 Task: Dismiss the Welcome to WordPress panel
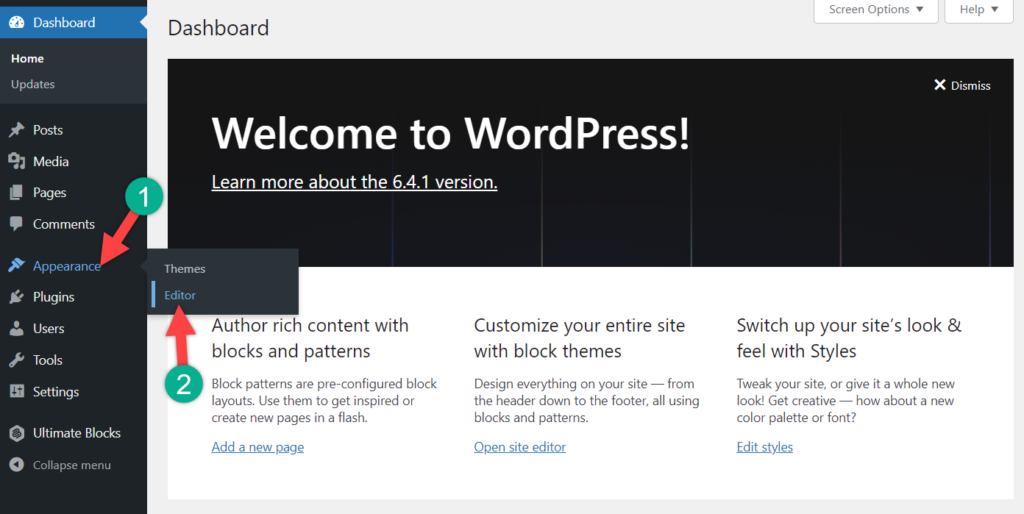(961, 86)
